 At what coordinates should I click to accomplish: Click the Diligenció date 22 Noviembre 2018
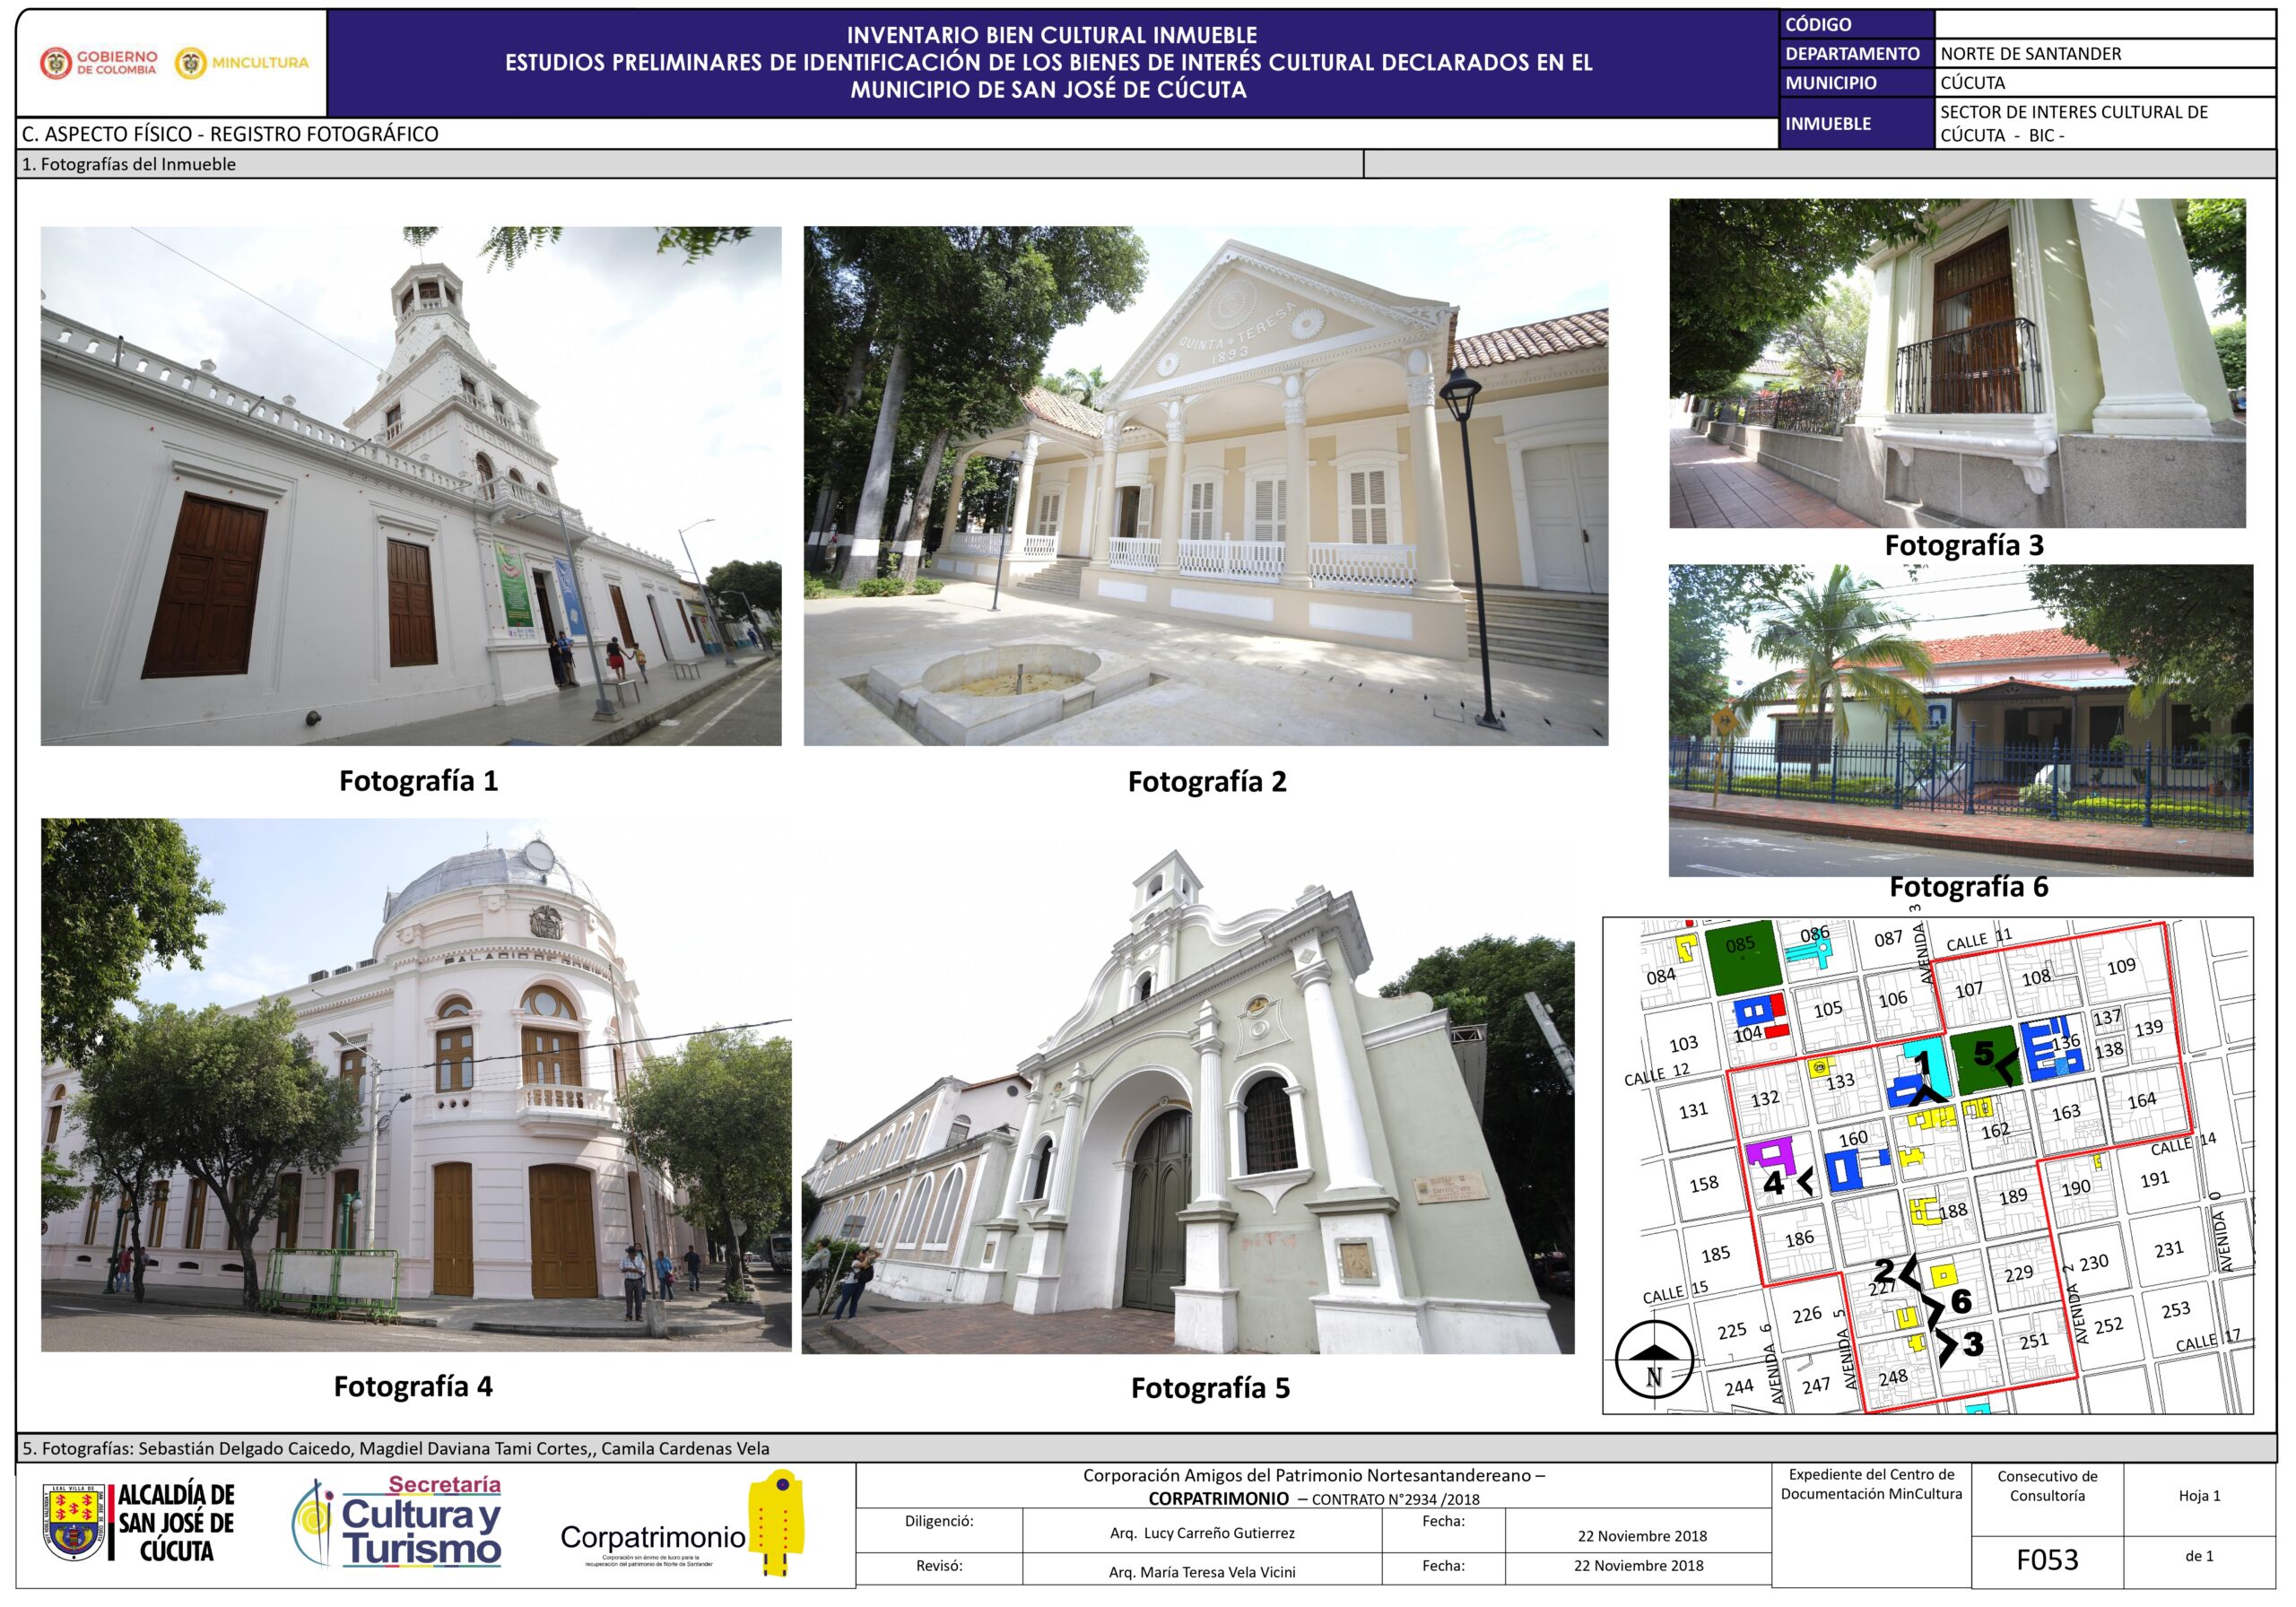tap(1642, 1536)
